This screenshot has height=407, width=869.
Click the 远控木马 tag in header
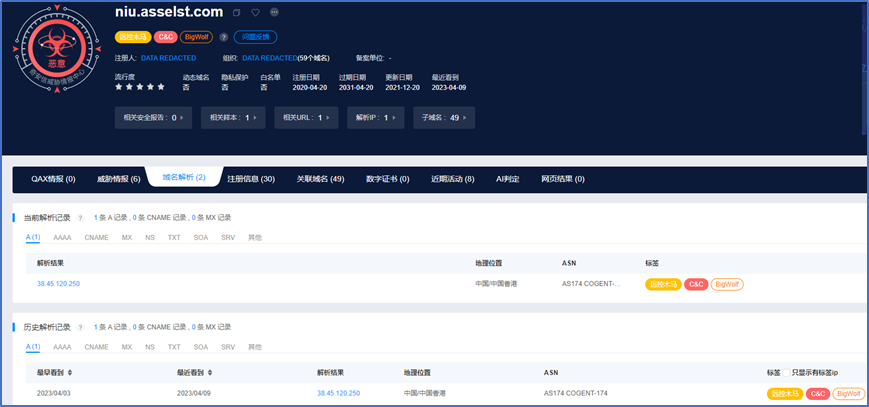[133, 37]
